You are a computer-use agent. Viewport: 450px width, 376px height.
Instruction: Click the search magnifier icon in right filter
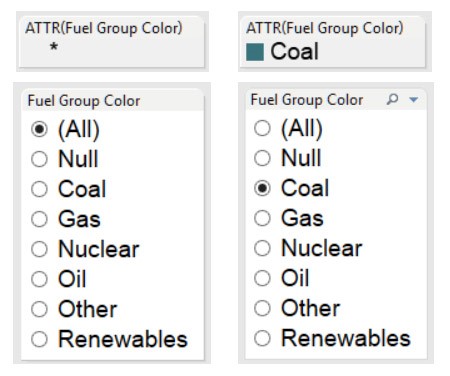pyautogui.click(x=392, y=99)
